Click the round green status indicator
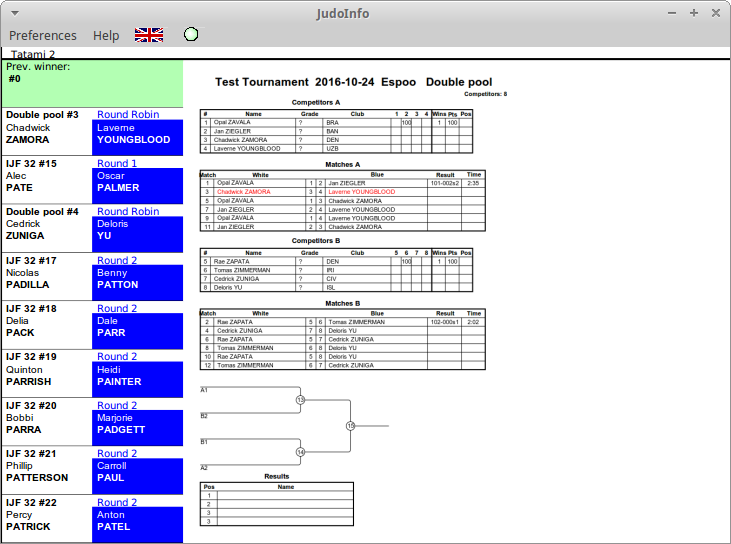The image size is (731, 544). pos(191,35)
